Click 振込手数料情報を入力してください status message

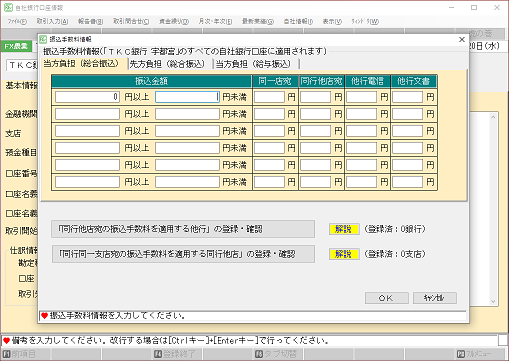118,315
